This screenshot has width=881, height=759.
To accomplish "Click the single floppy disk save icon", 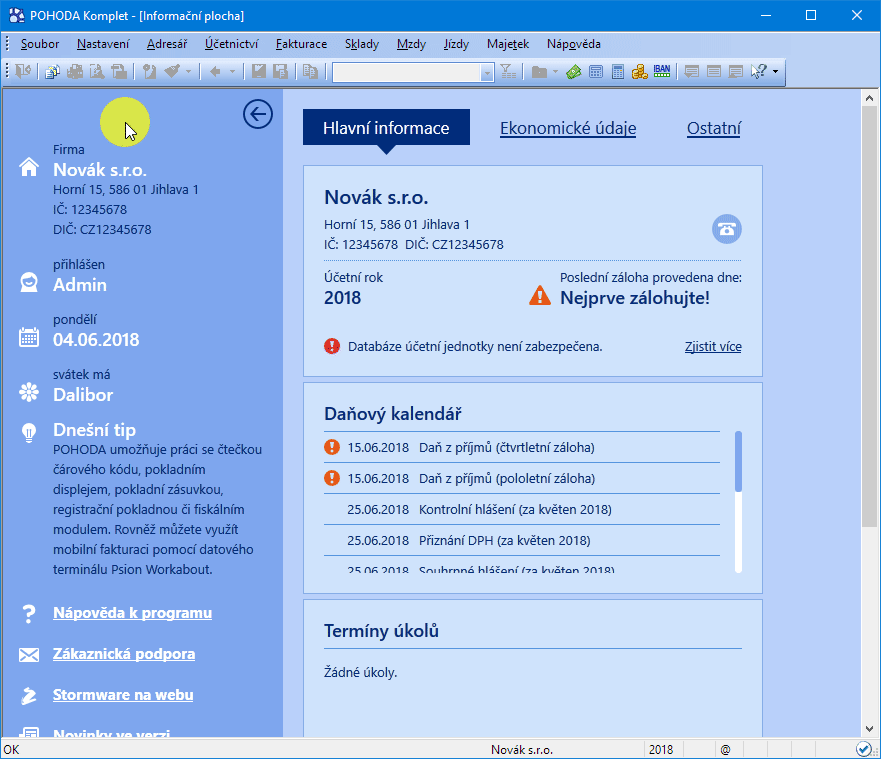I will click(x=258, y=71).
